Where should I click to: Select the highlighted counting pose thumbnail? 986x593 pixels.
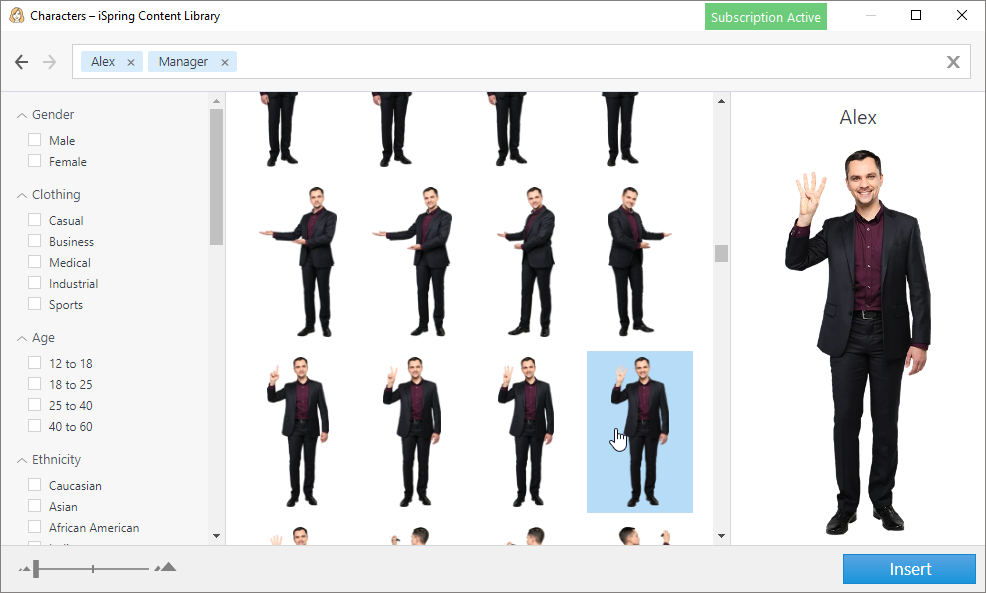pos(640,432)
